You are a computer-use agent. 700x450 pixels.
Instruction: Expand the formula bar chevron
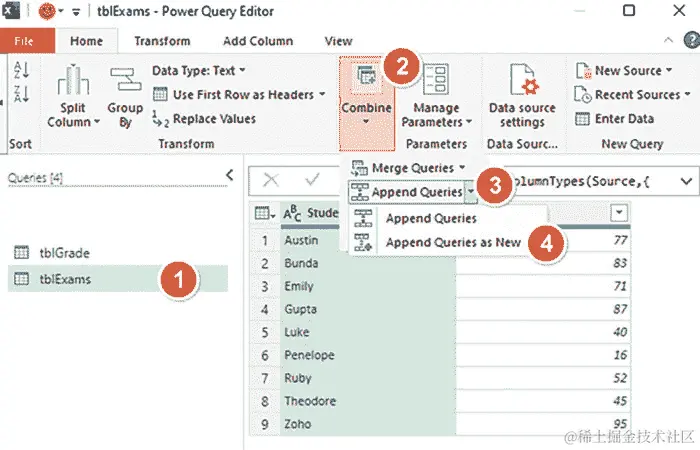686,181
